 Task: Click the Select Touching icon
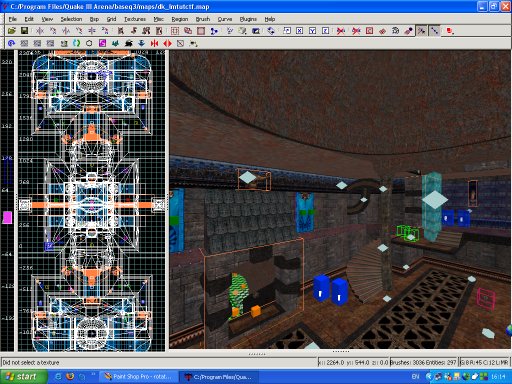click(134, 31)
